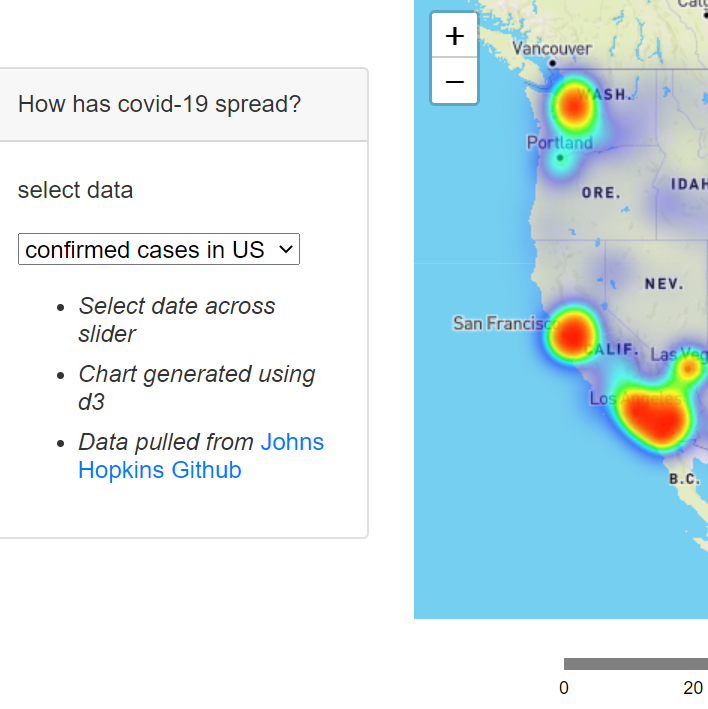Screen dimensions: 708x709
Task: Click the Vancouver city dot marker
Action: pyautogui.click(x=552, y=63)
